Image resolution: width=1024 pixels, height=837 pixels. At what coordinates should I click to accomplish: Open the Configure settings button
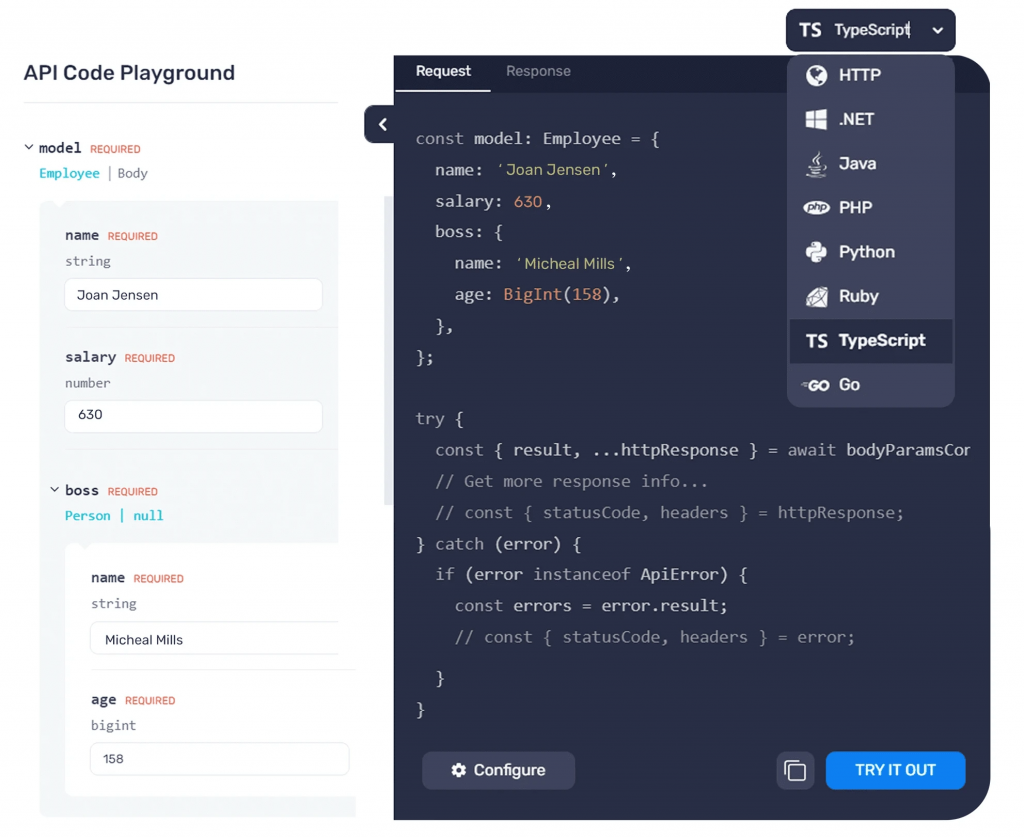click(x=498, y=770)
